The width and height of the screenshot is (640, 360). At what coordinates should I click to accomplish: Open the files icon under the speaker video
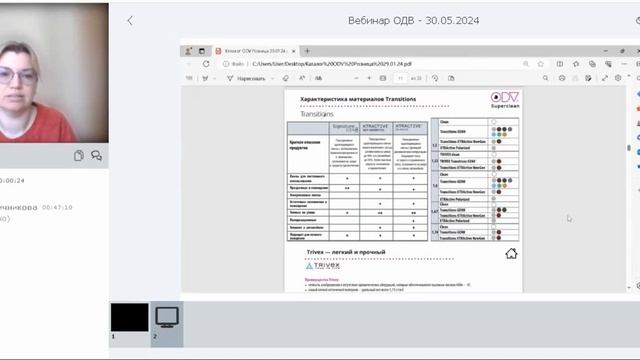click(79, 156)
